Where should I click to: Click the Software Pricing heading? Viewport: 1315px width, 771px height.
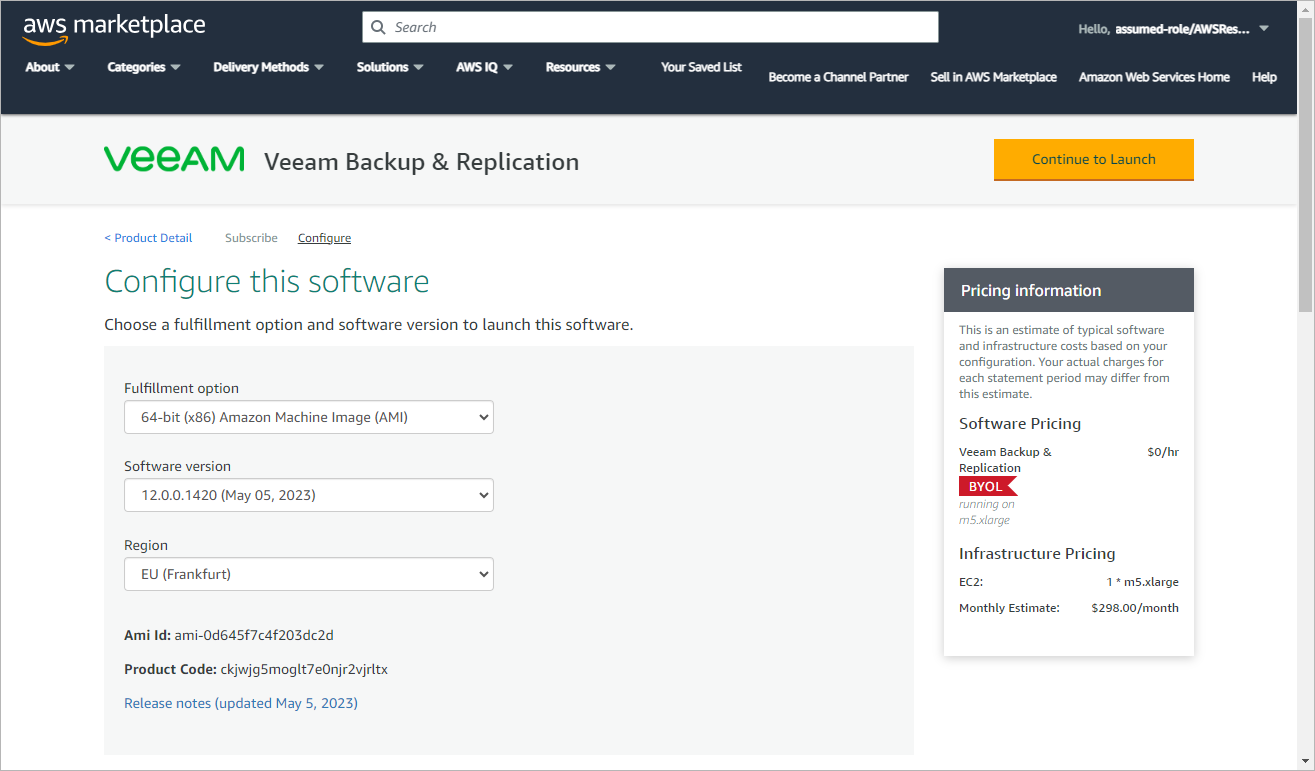click(x=1020, y=424)
